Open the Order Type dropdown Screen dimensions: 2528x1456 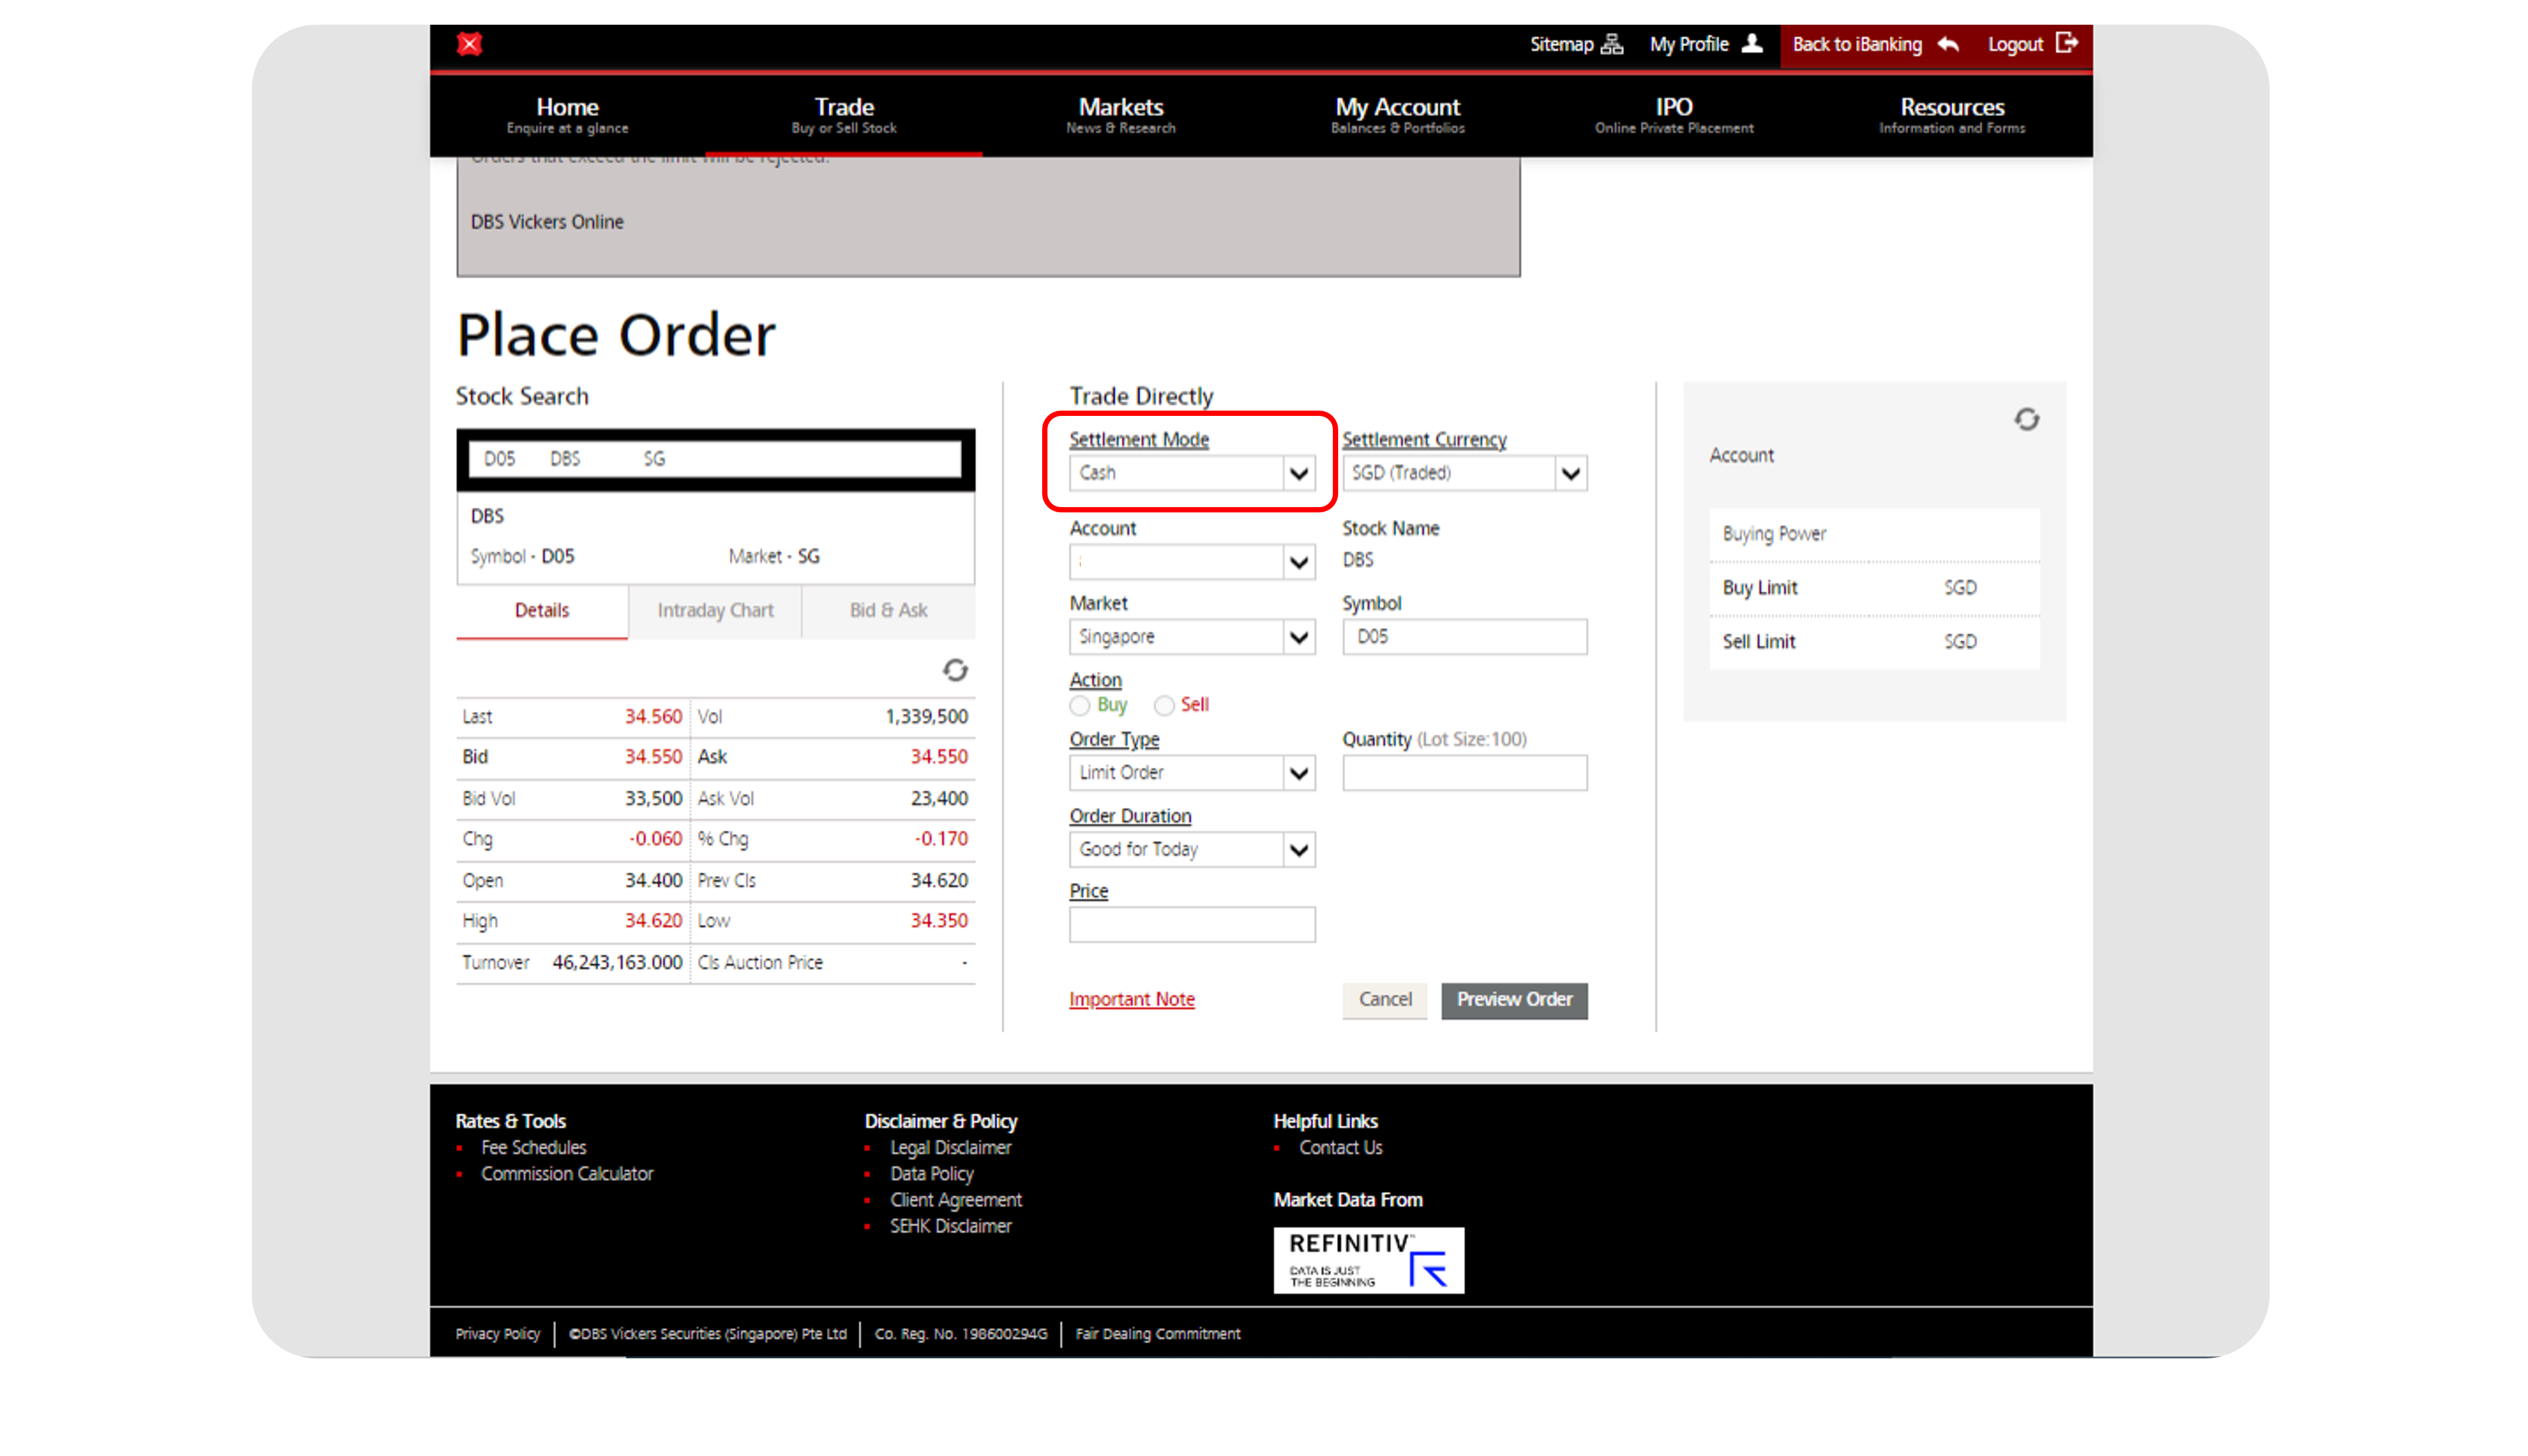click(x=1192, y=773)
